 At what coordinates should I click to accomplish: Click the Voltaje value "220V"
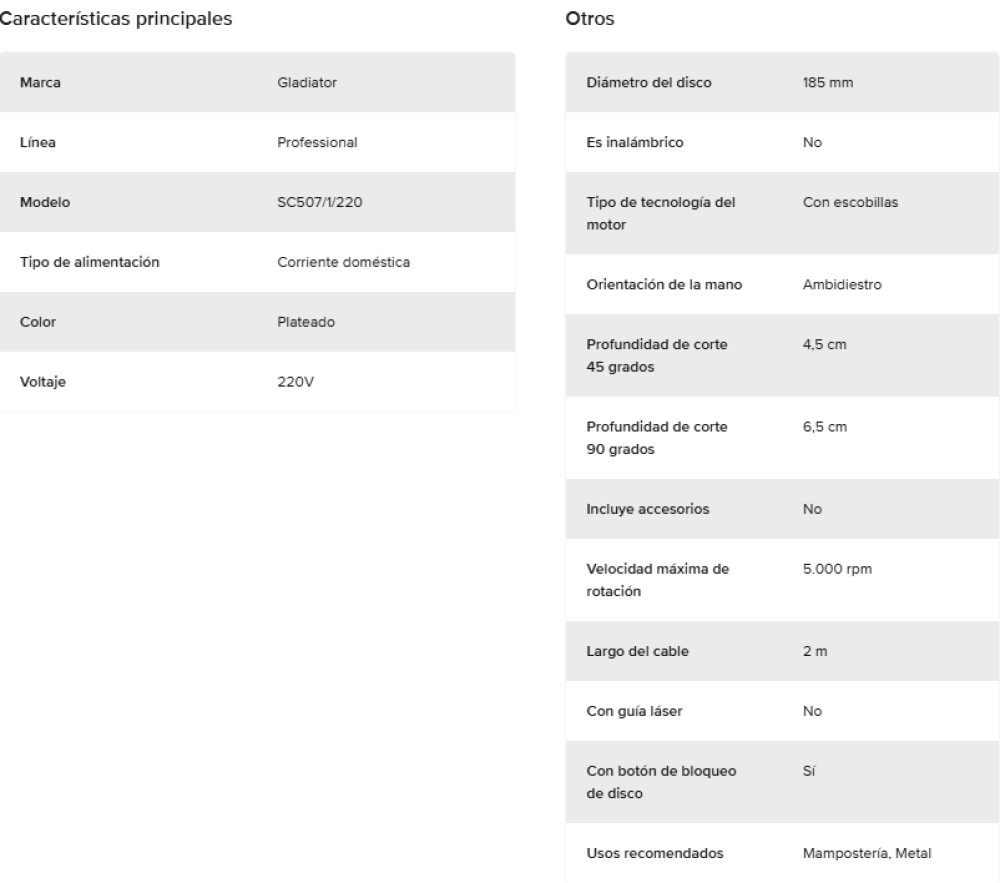pos(295,382)
